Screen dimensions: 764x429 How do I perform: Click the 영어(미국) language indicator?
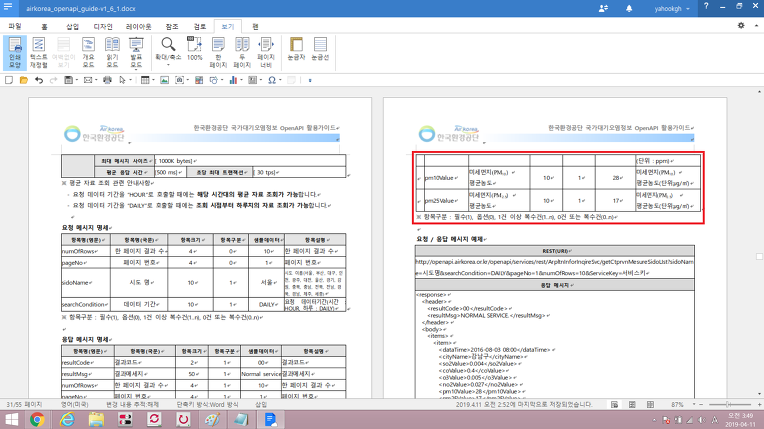click(x=75, y=404)
